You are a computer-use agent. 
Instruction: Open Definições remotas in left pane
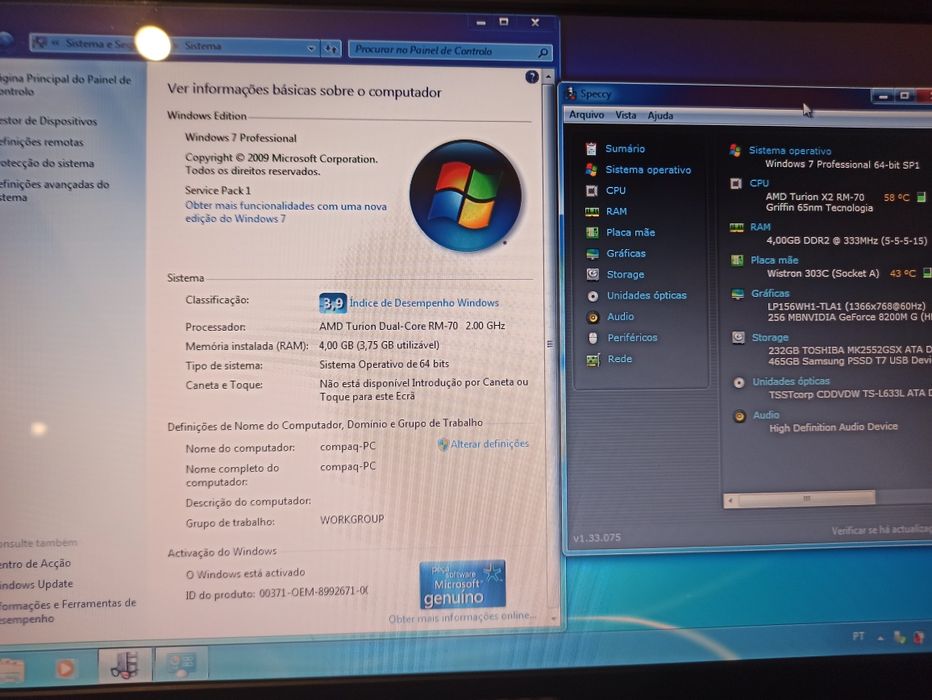41,142
